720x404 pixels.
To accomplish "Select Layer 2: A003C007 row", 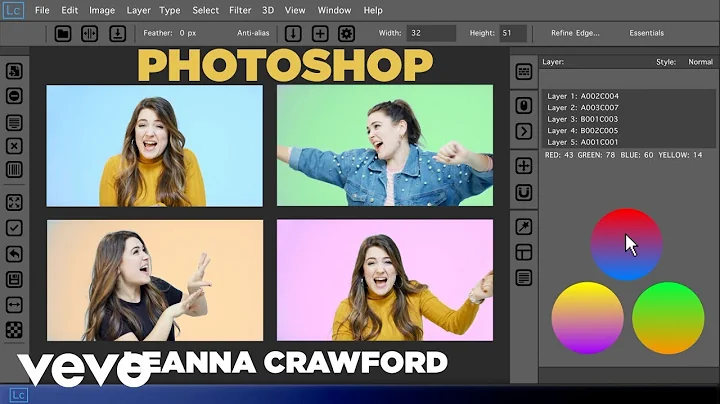I will click(583, 107).
